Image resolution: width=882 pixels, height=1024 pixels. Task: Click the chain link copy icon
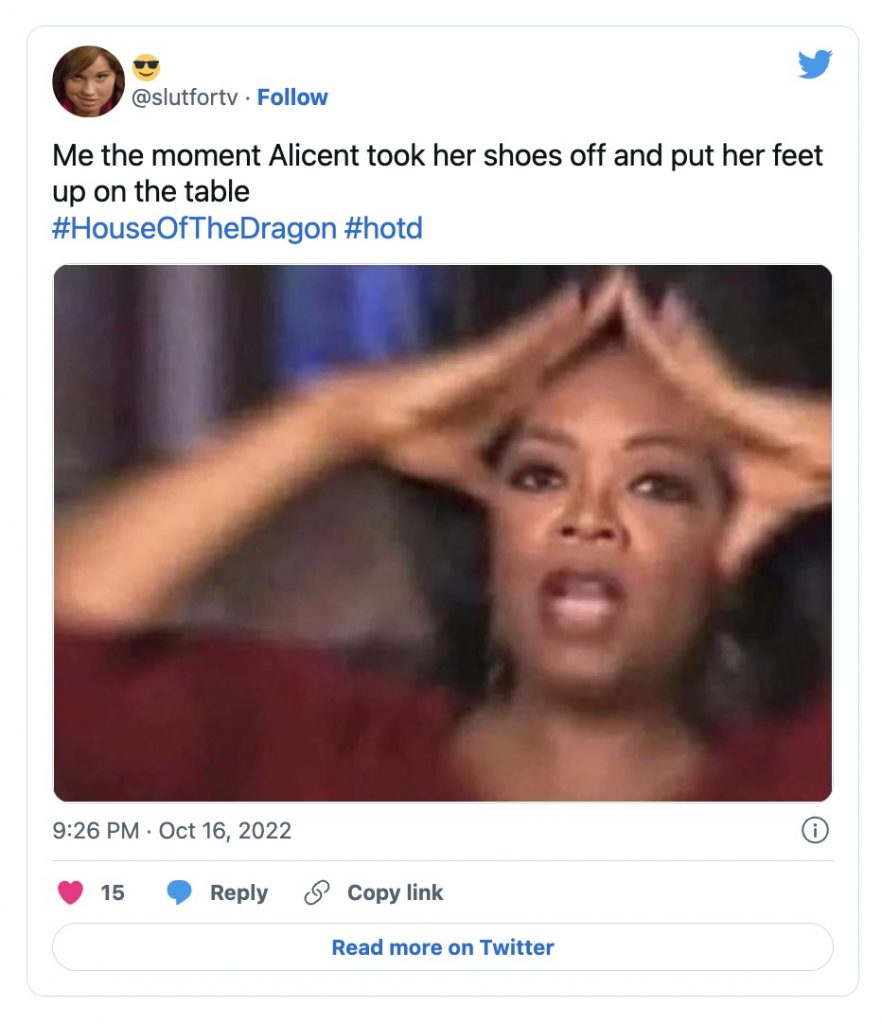pyautogui.click(x=317, y=892)
